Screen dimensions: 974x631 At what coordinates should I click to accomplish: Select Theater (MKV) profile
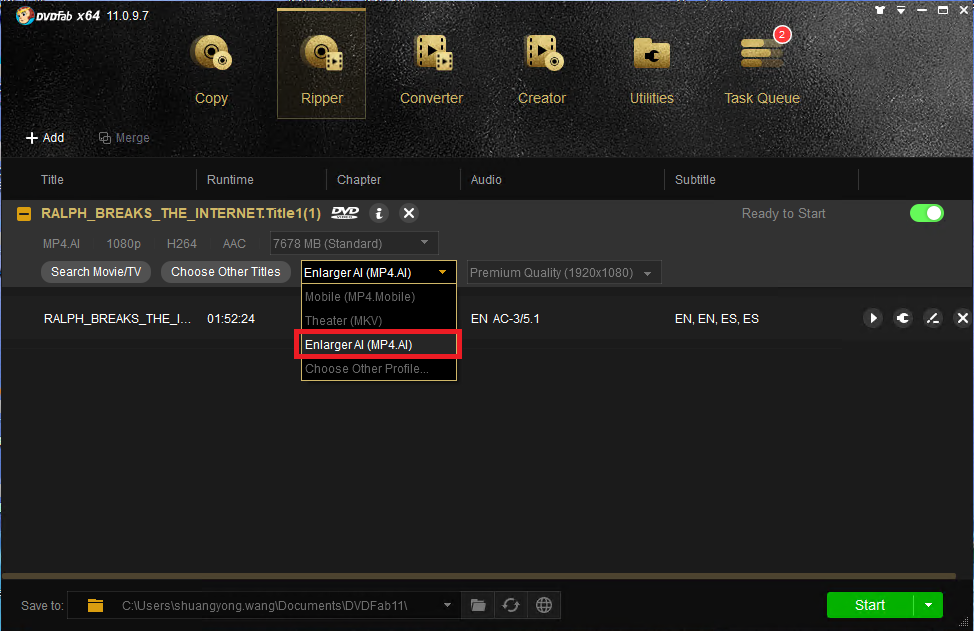(x=379, y=320)
